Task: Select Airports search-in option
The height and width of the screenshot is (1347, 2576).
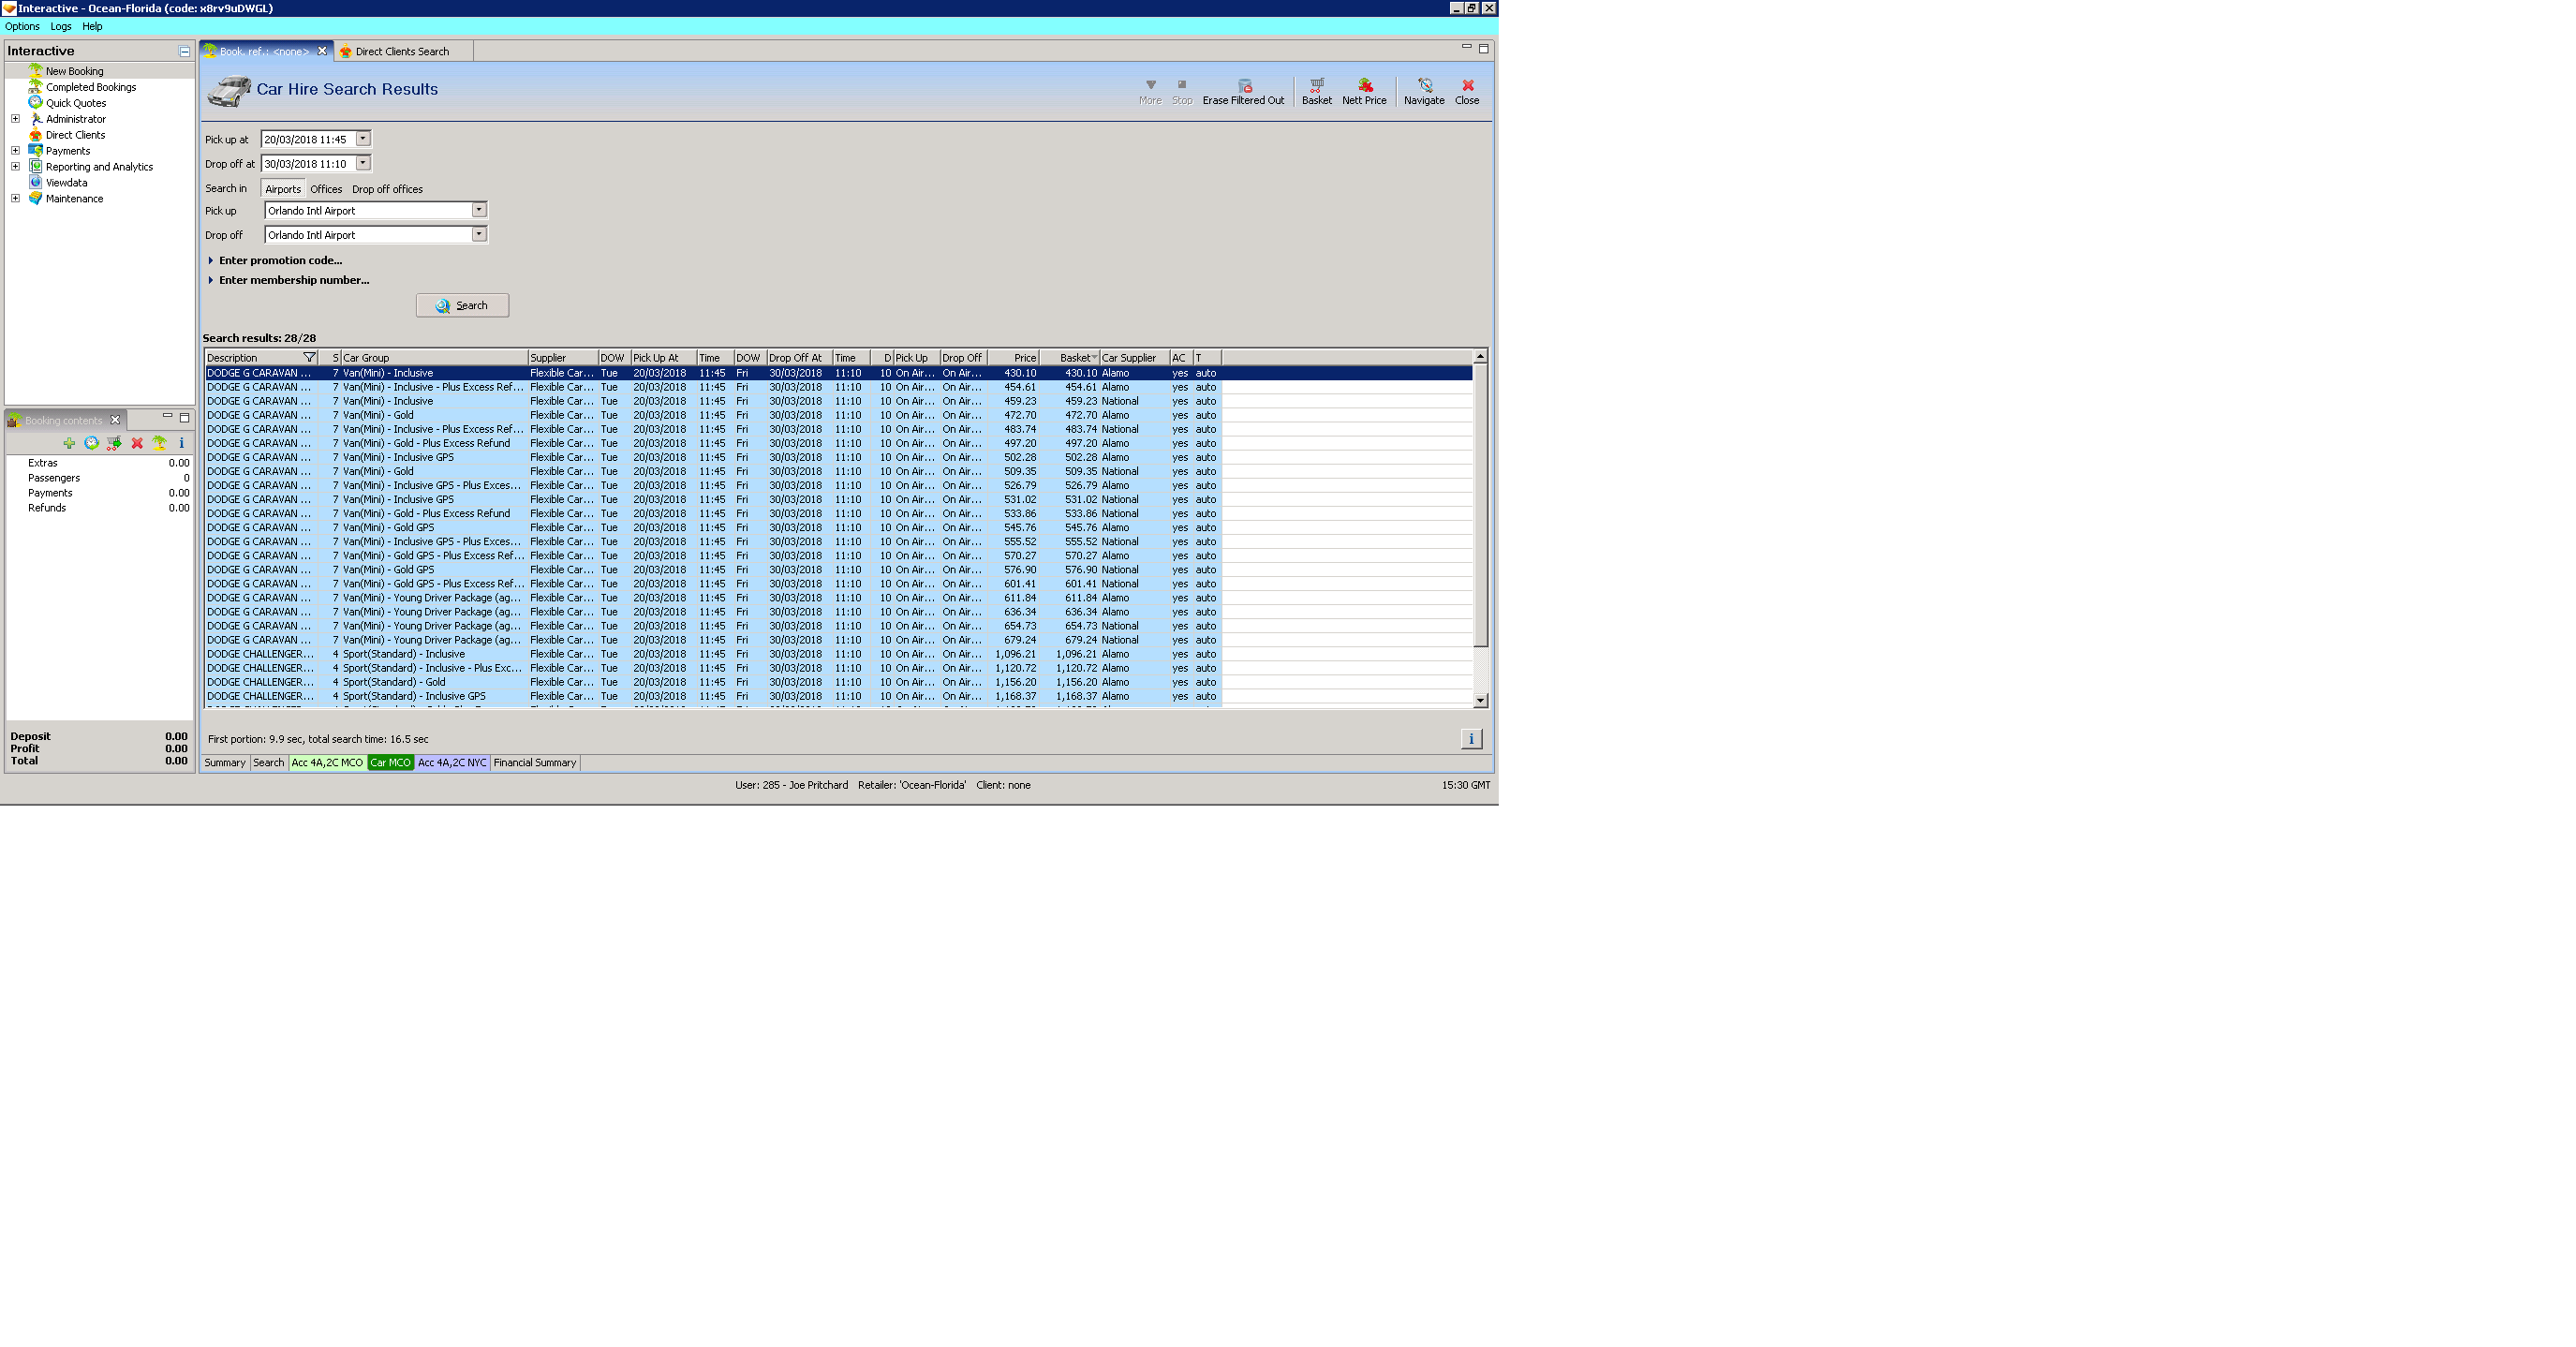Action: (283, 189)
